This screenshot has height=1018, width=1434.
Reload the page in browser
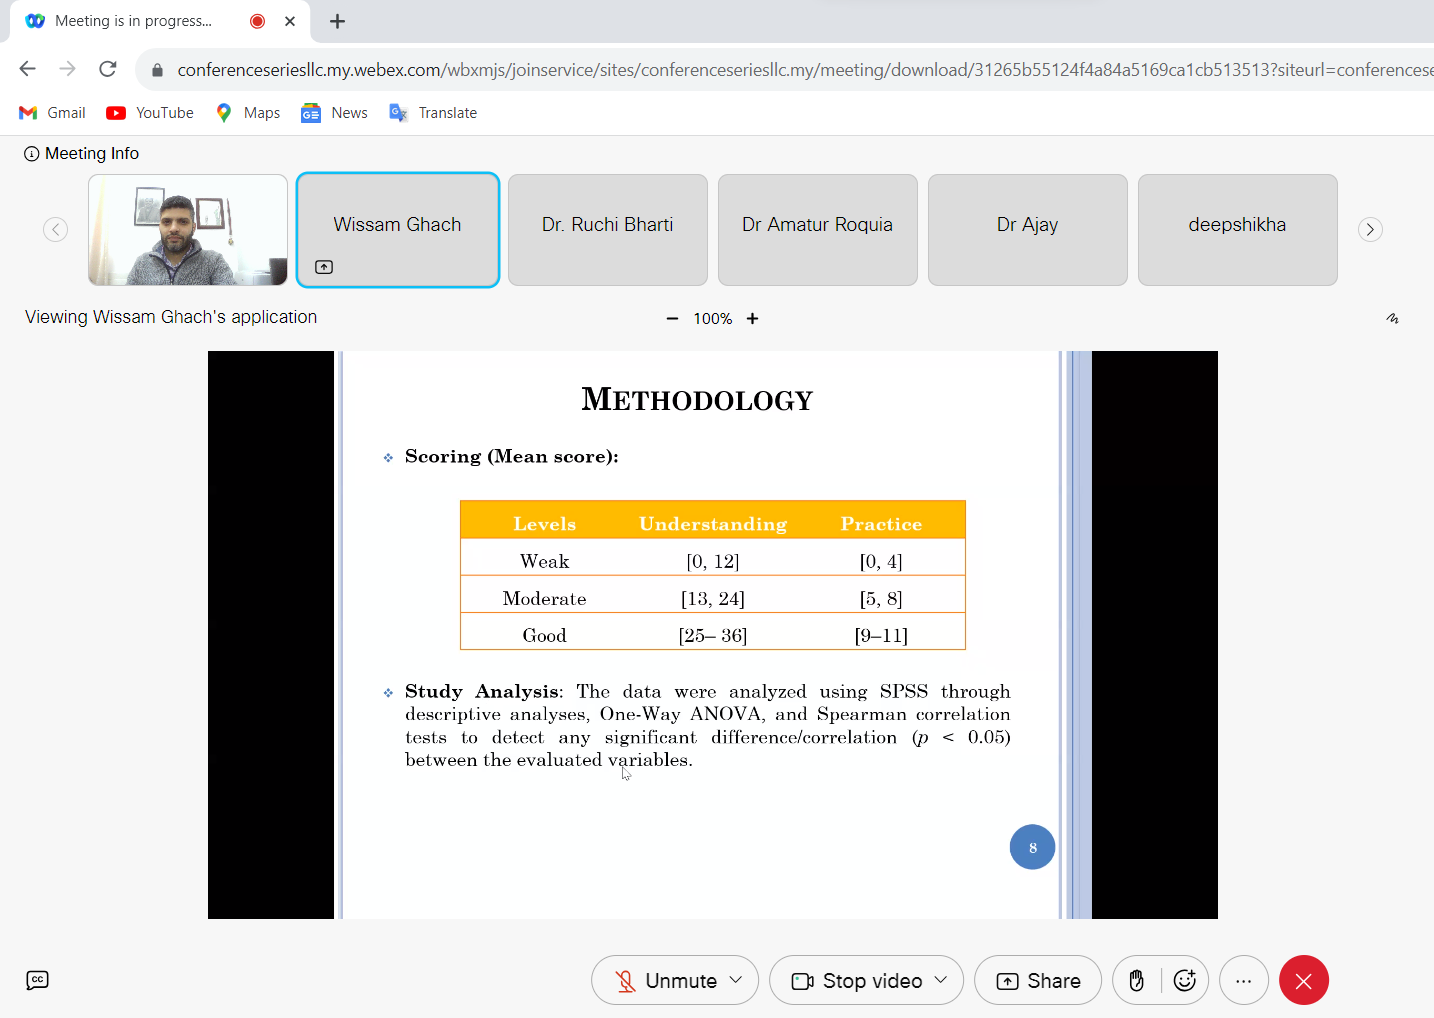tap(108, 69)
